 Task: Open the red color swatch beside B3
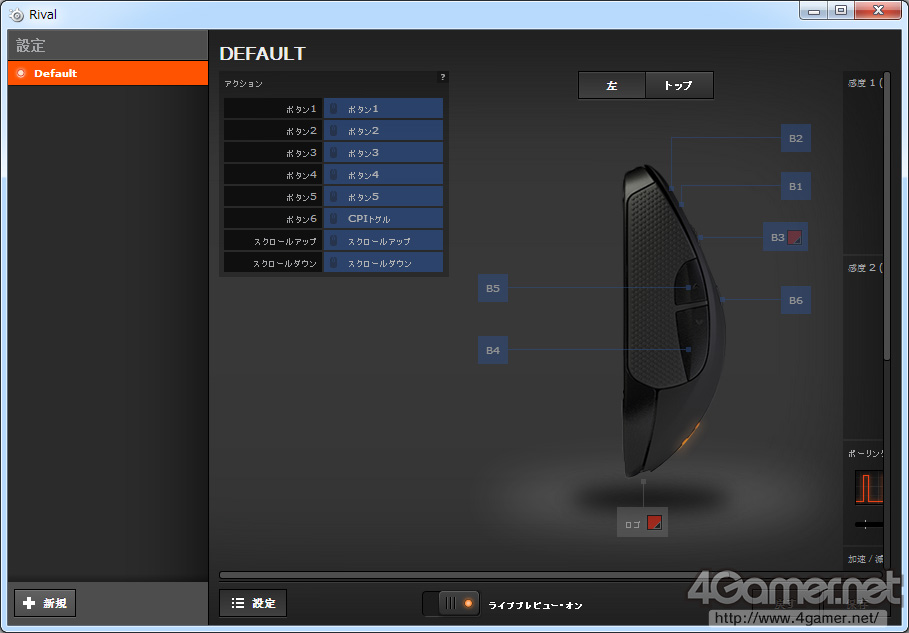pos(795,237)
